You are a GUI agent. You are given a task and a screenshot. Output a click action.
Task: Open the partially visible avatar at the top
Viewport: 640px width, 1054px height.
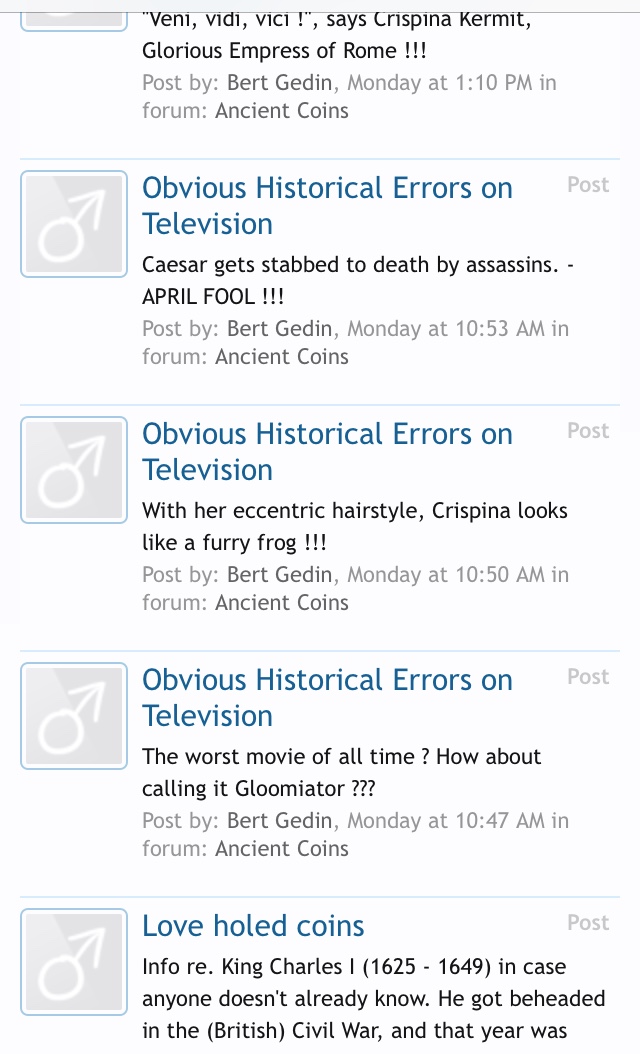pos(74,14)
